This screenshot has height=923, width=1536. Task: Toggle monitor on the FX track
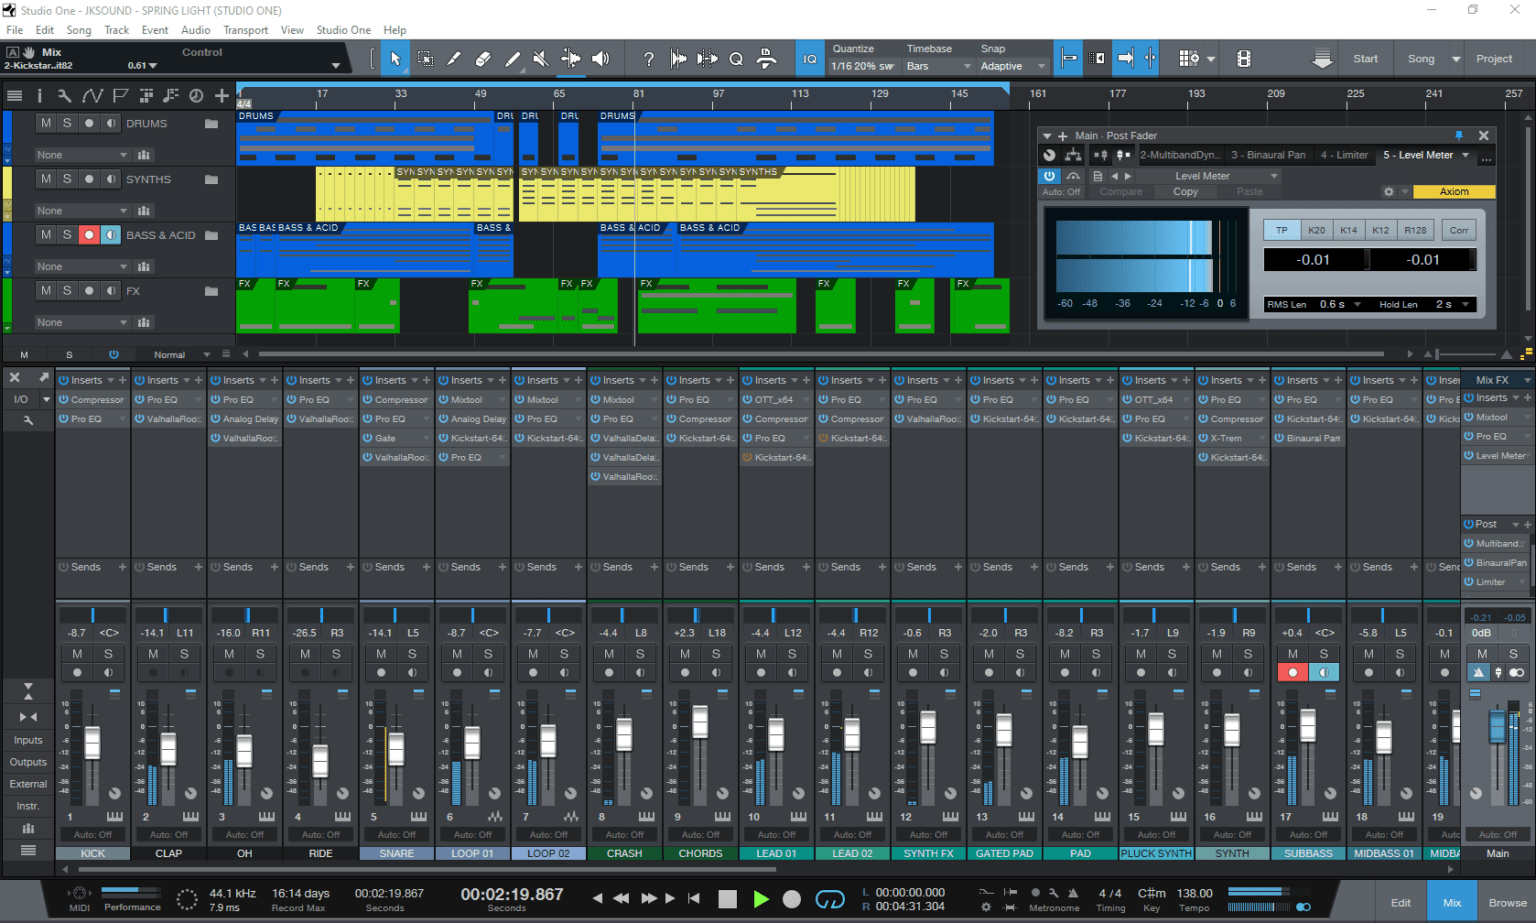click(x=111, y=291)
